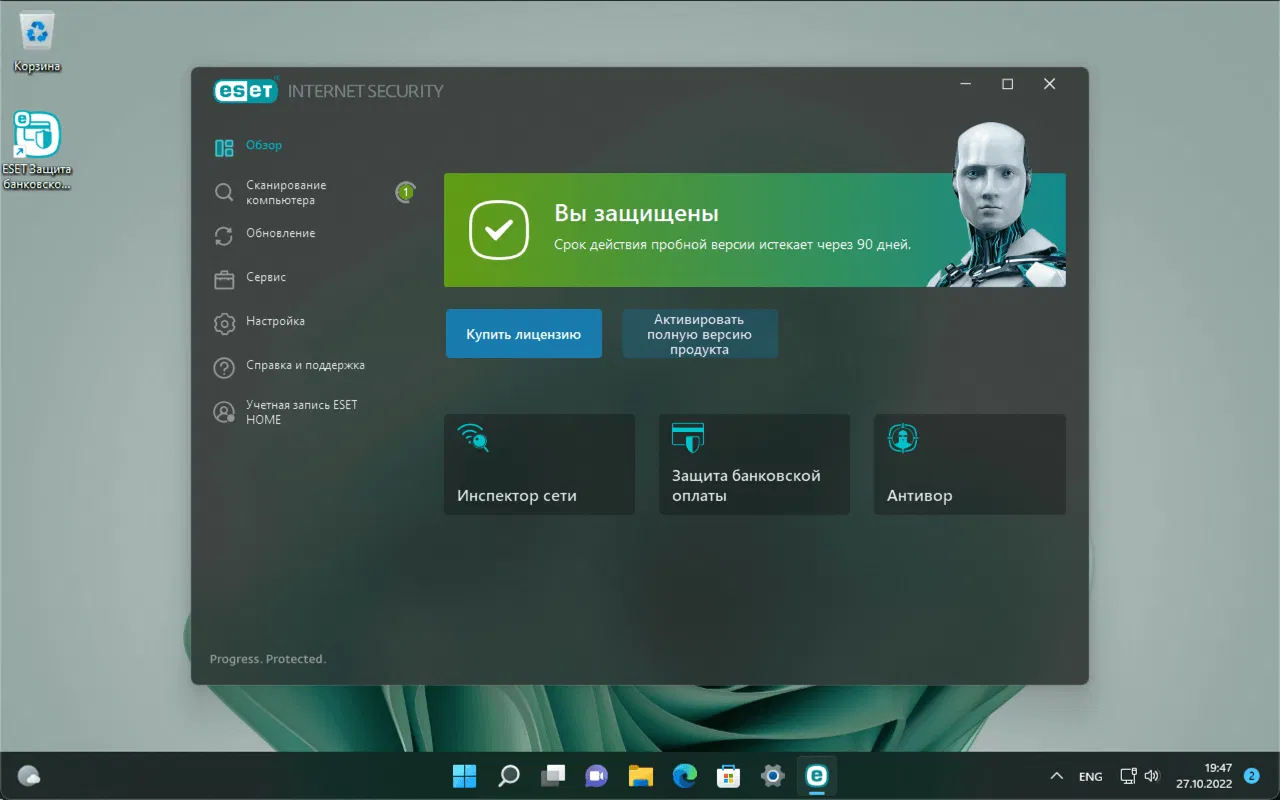Expand hidden system tray icons chevron

(x=1056, y=775)
